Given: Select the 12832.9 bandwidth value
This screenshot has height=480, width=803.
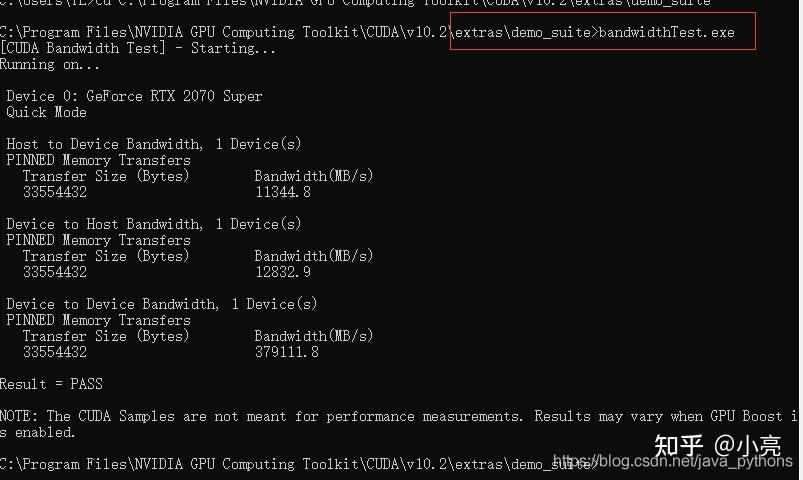Looking at the screenshot, I should pos(283,272).
